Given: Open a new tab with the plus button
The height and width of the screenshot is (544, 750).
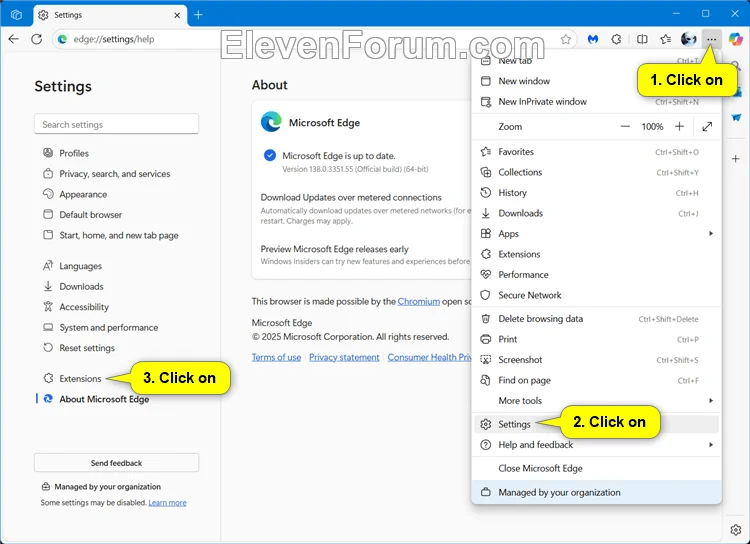Looking at the screenshot, I should tap(198, 15).
